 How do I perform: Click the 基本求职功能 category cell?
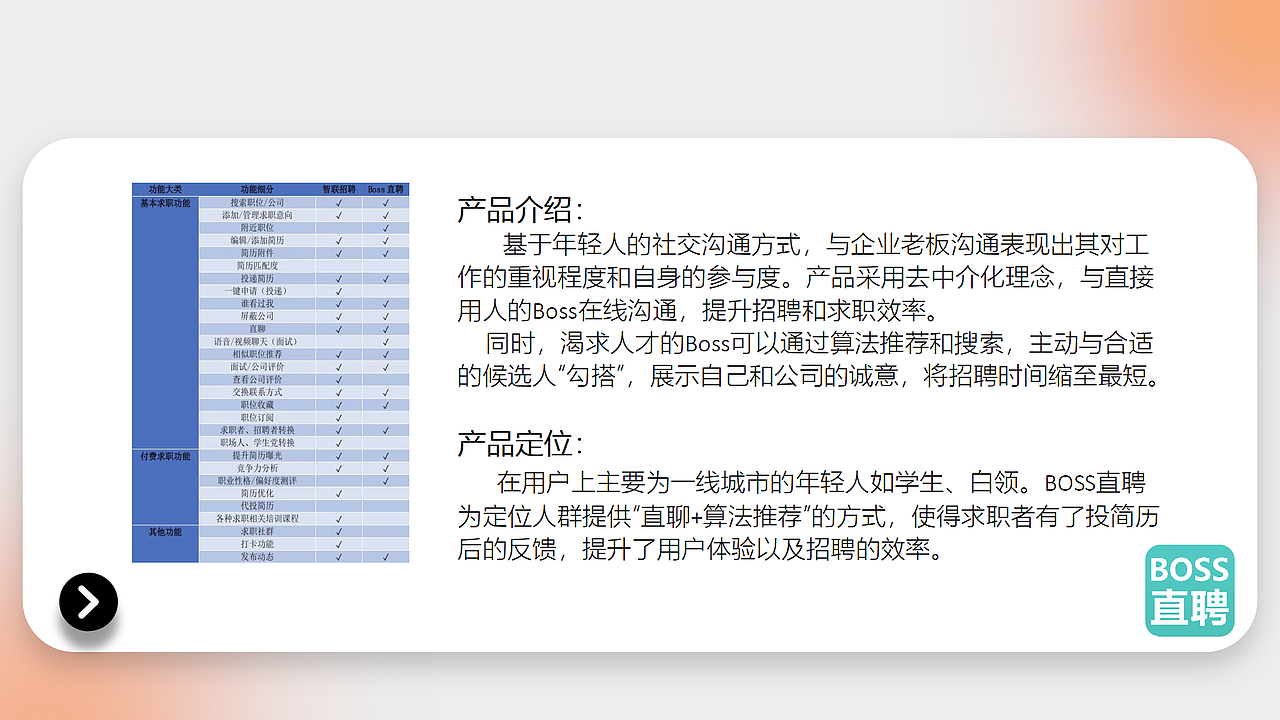pos(165,322)
